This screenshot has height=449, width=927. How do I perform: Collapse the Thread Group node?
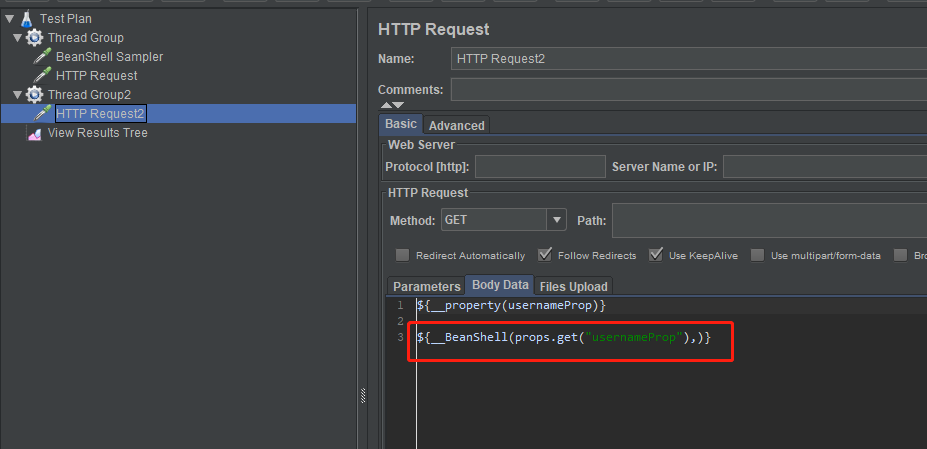[18, 38]
